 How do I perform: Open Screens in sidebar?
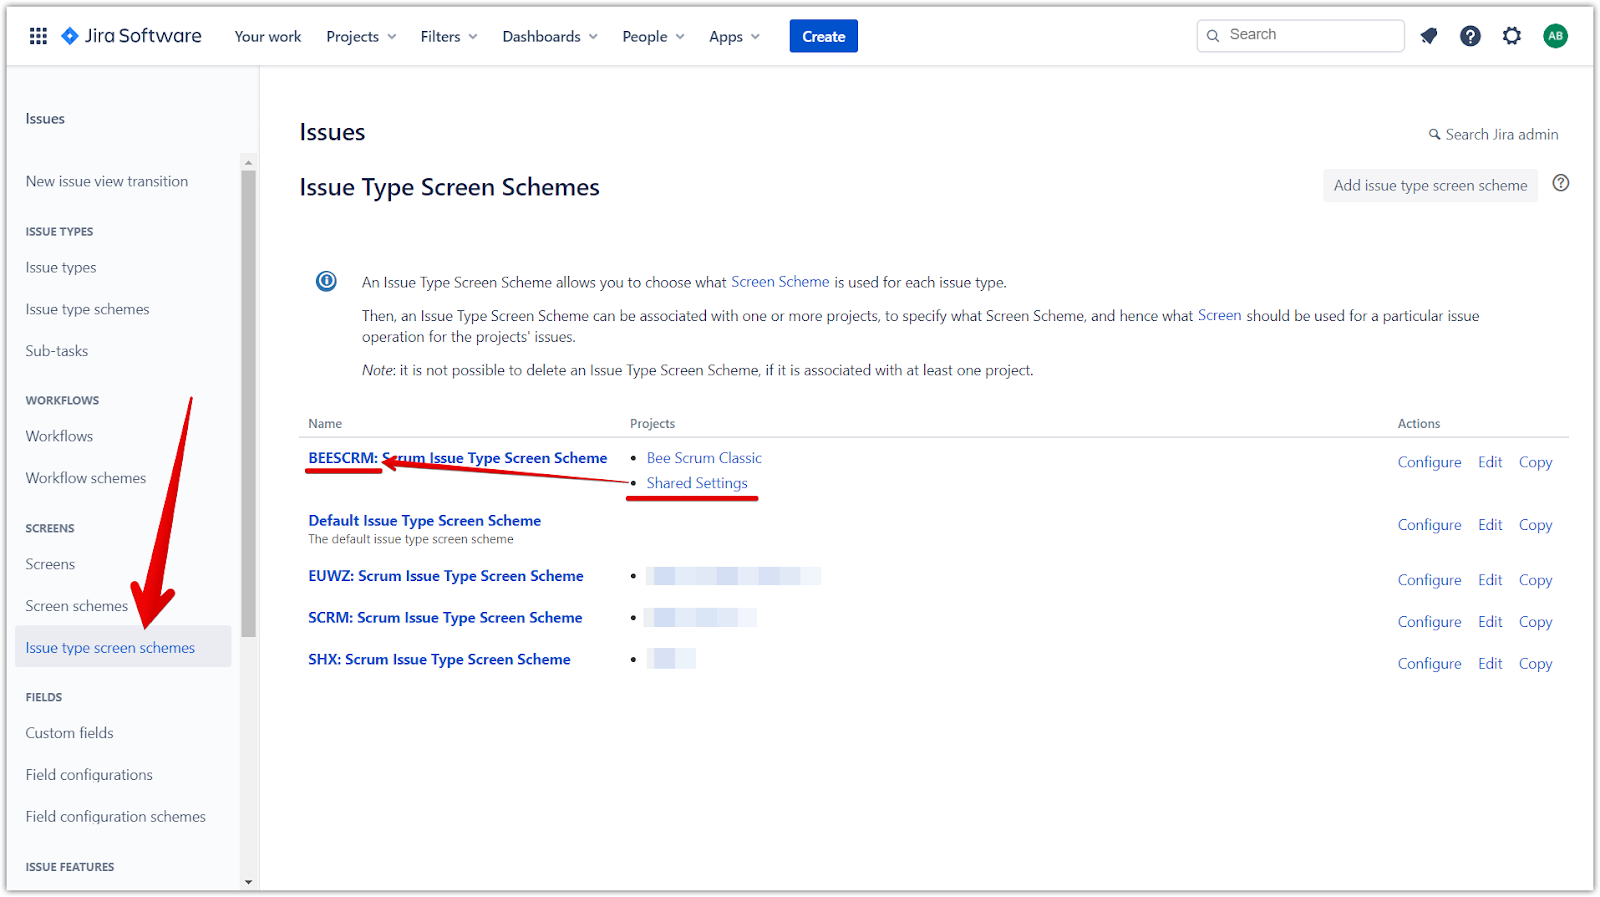coord(50,564)
